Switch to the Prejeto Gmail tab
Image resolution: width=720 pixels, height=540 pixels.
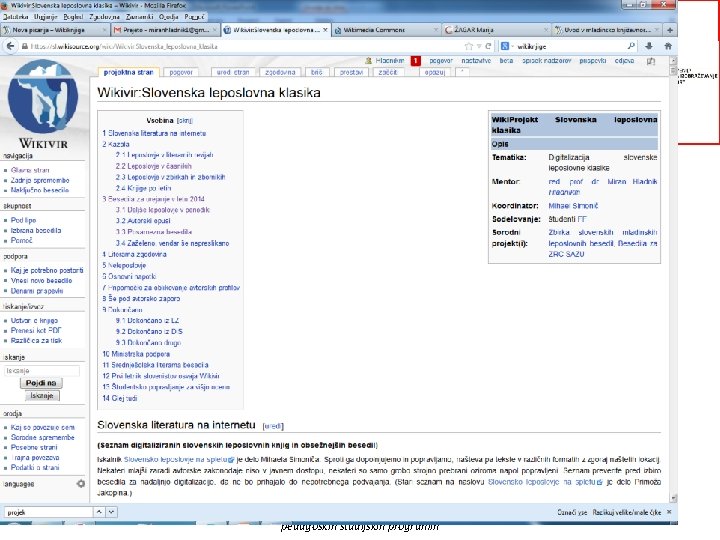(x=165, y=30)
